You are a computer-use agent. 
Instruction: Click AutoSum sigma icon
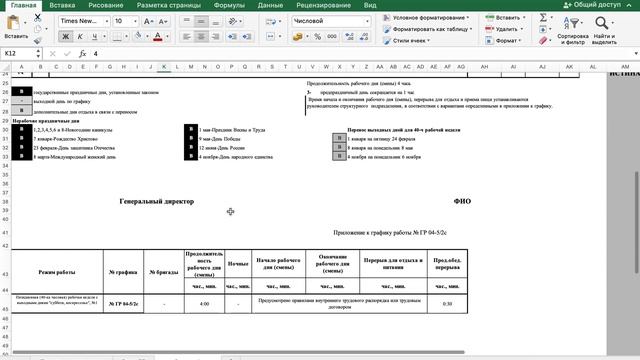pyautogui.click(x=543, y=18)
